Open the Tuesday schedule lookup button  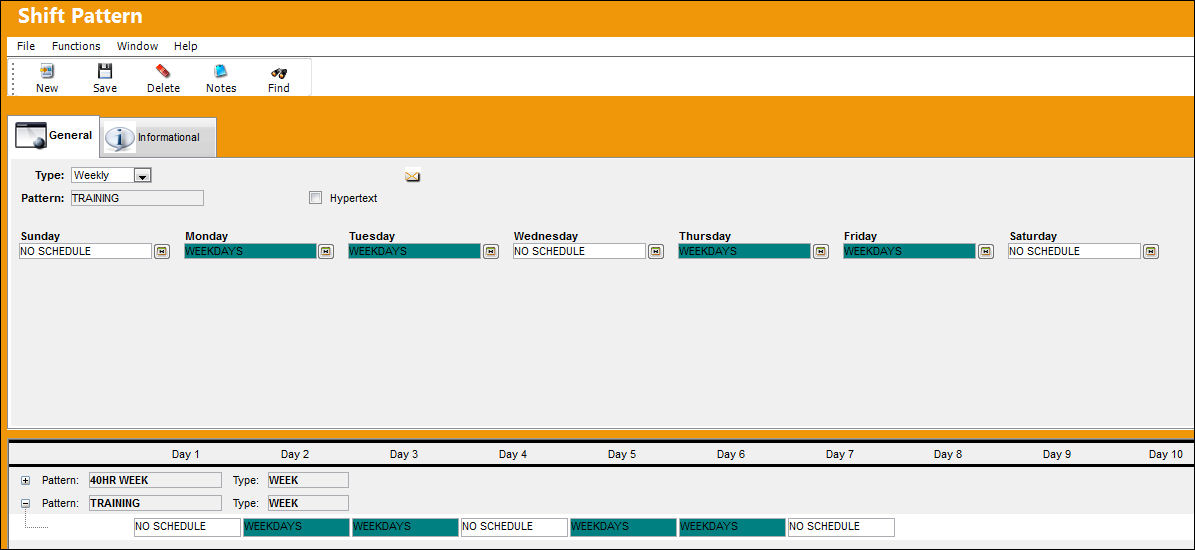click(x=491, y=251)
